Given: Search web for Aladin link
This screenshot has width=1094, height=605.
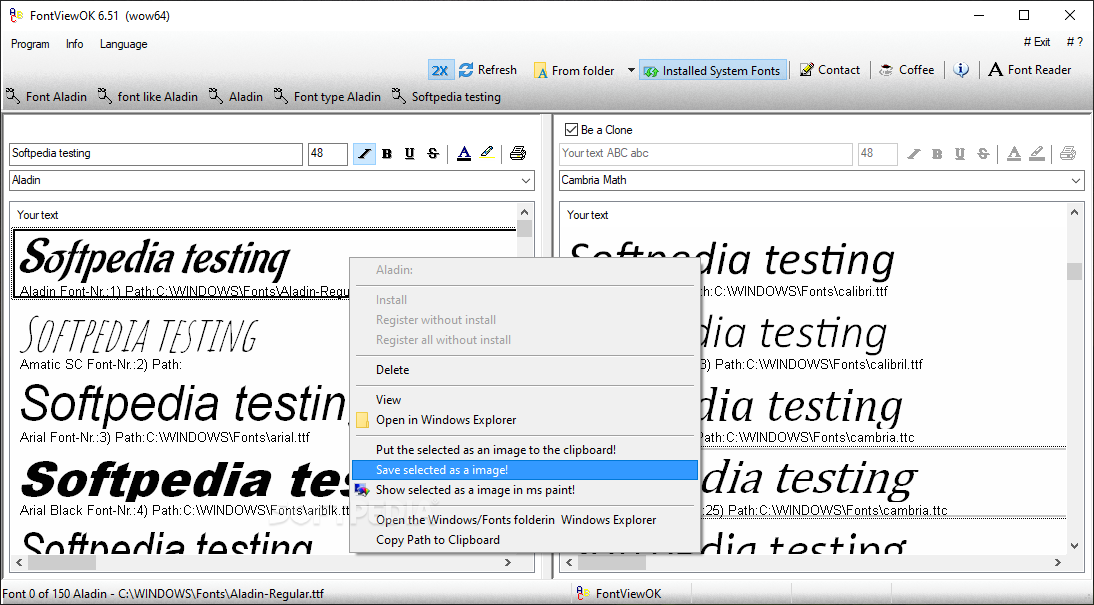Looking at the screenshot, I should [x=235, y=96].
